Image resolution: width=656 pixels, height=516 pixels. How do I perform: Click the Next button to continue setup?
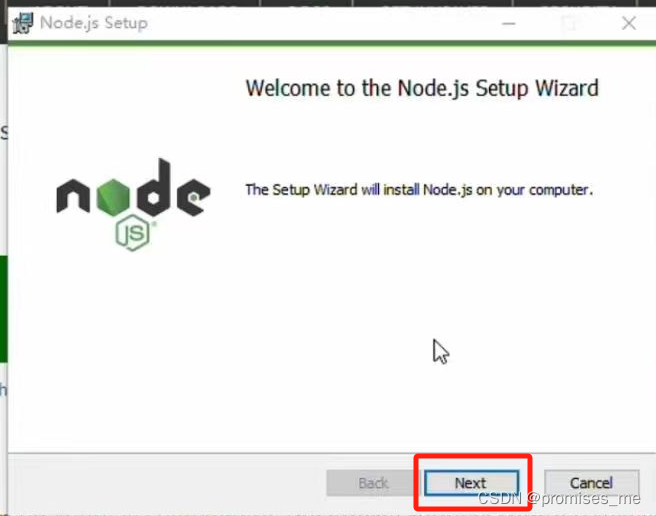pyautogui.click(x=472, y=483)
